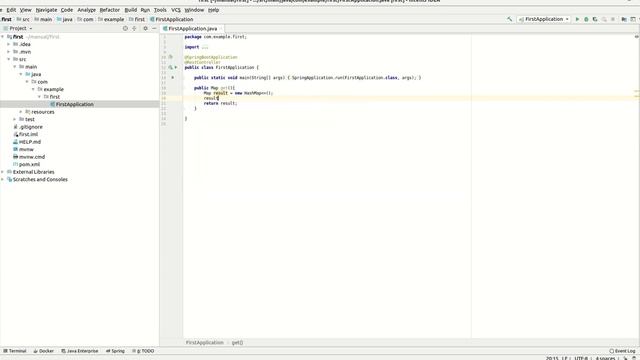Expand Scratches and Consoles node
This screenshot has height=360, width=640.
[x=3, y=179]
